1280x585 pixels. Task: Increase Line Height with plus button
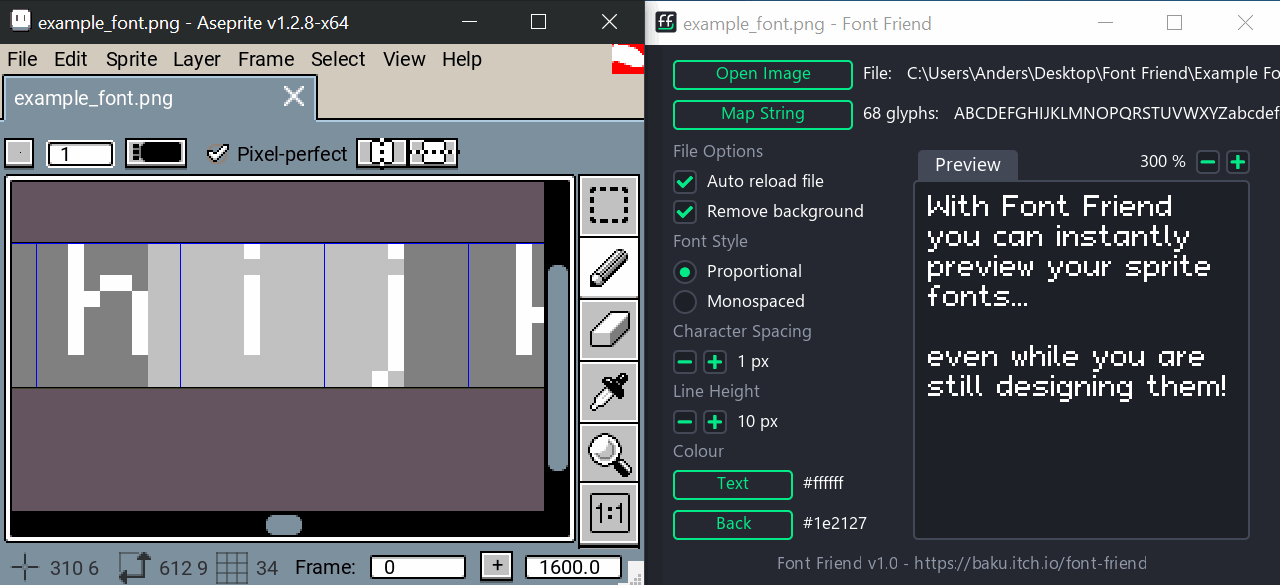(715, 422)
